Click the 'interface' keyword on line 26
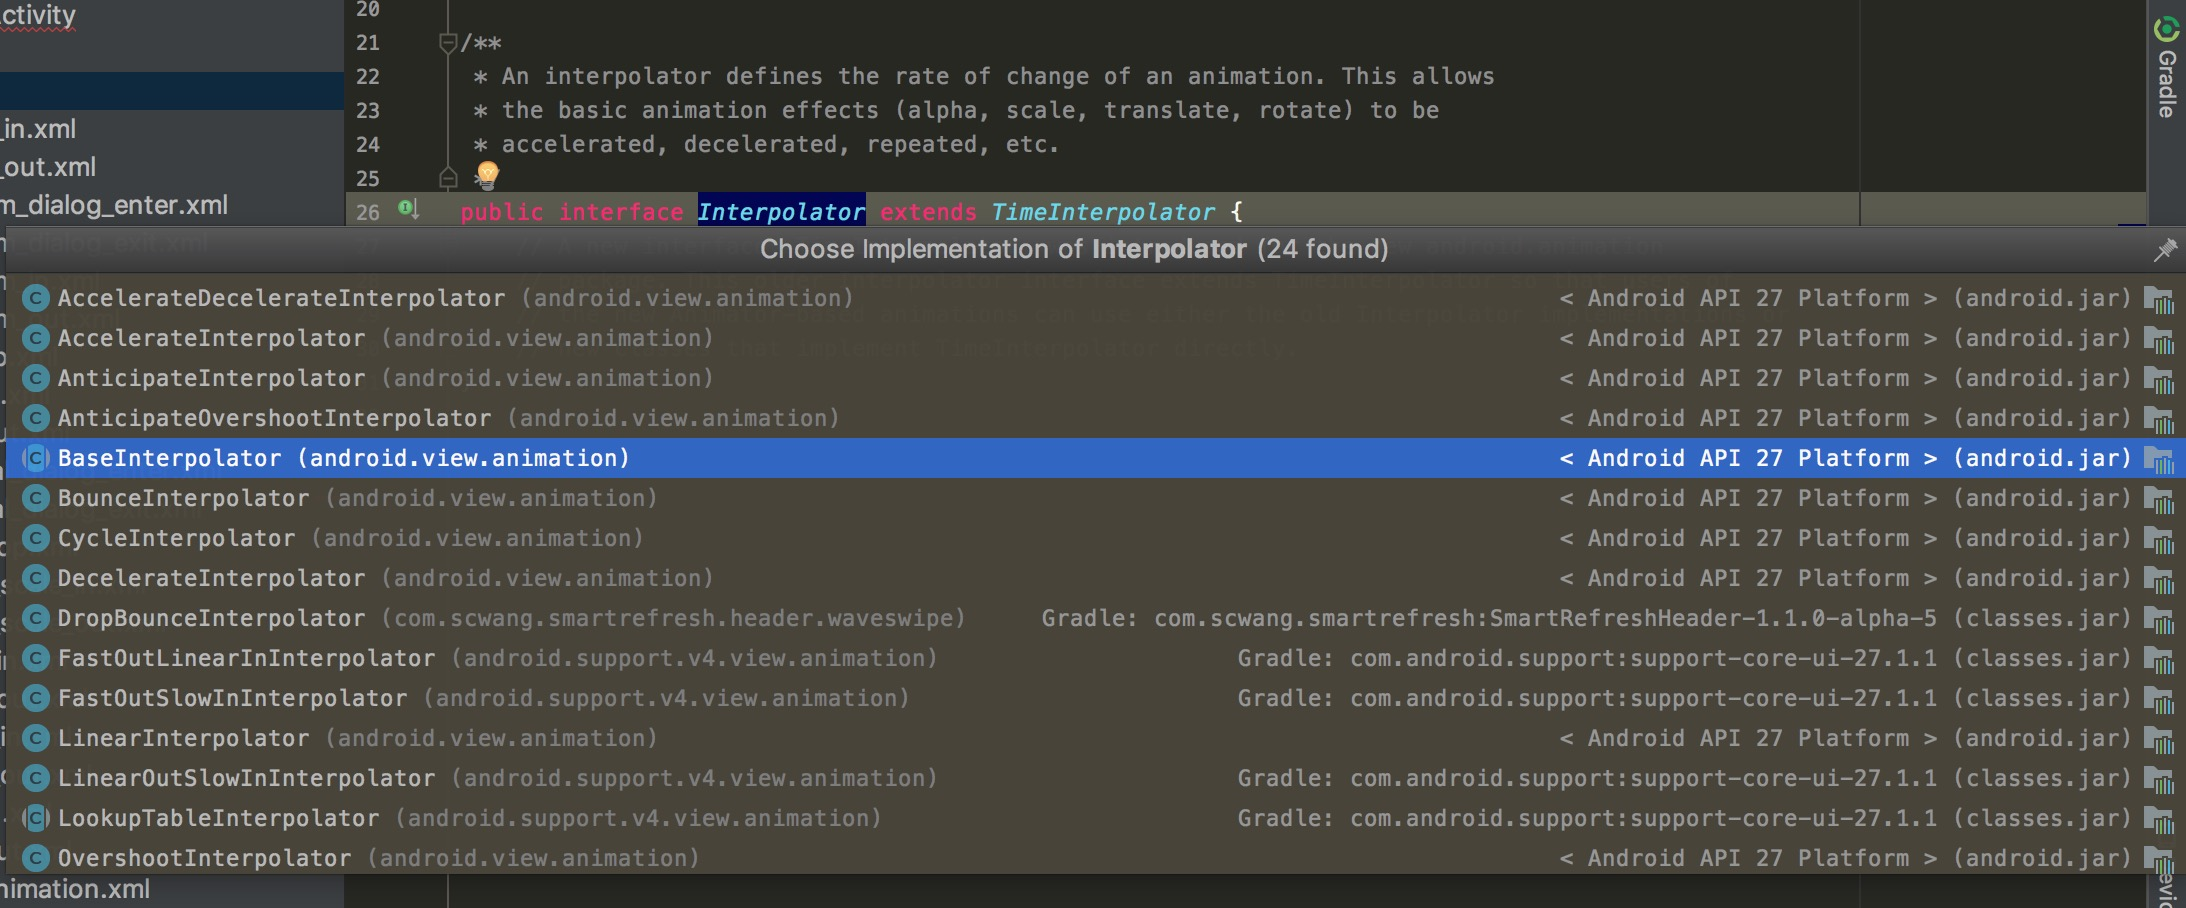The image size is (2186, 908). (621, 212)
